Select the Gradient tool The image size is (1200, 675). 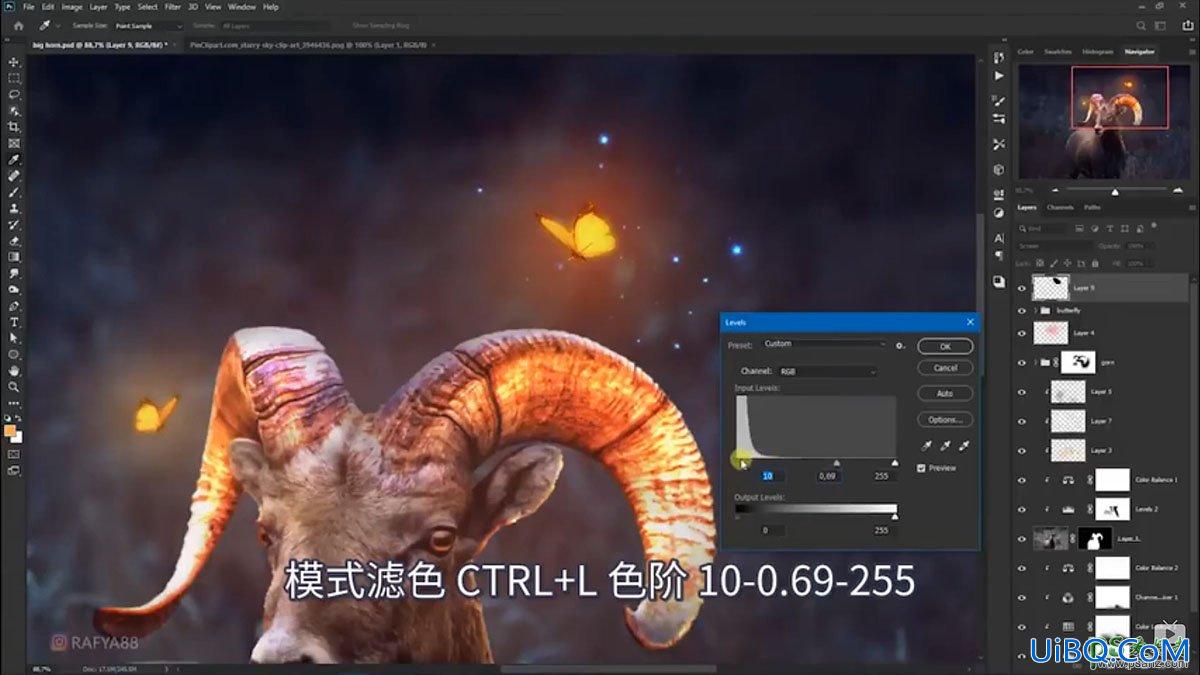tap(14, 257)
